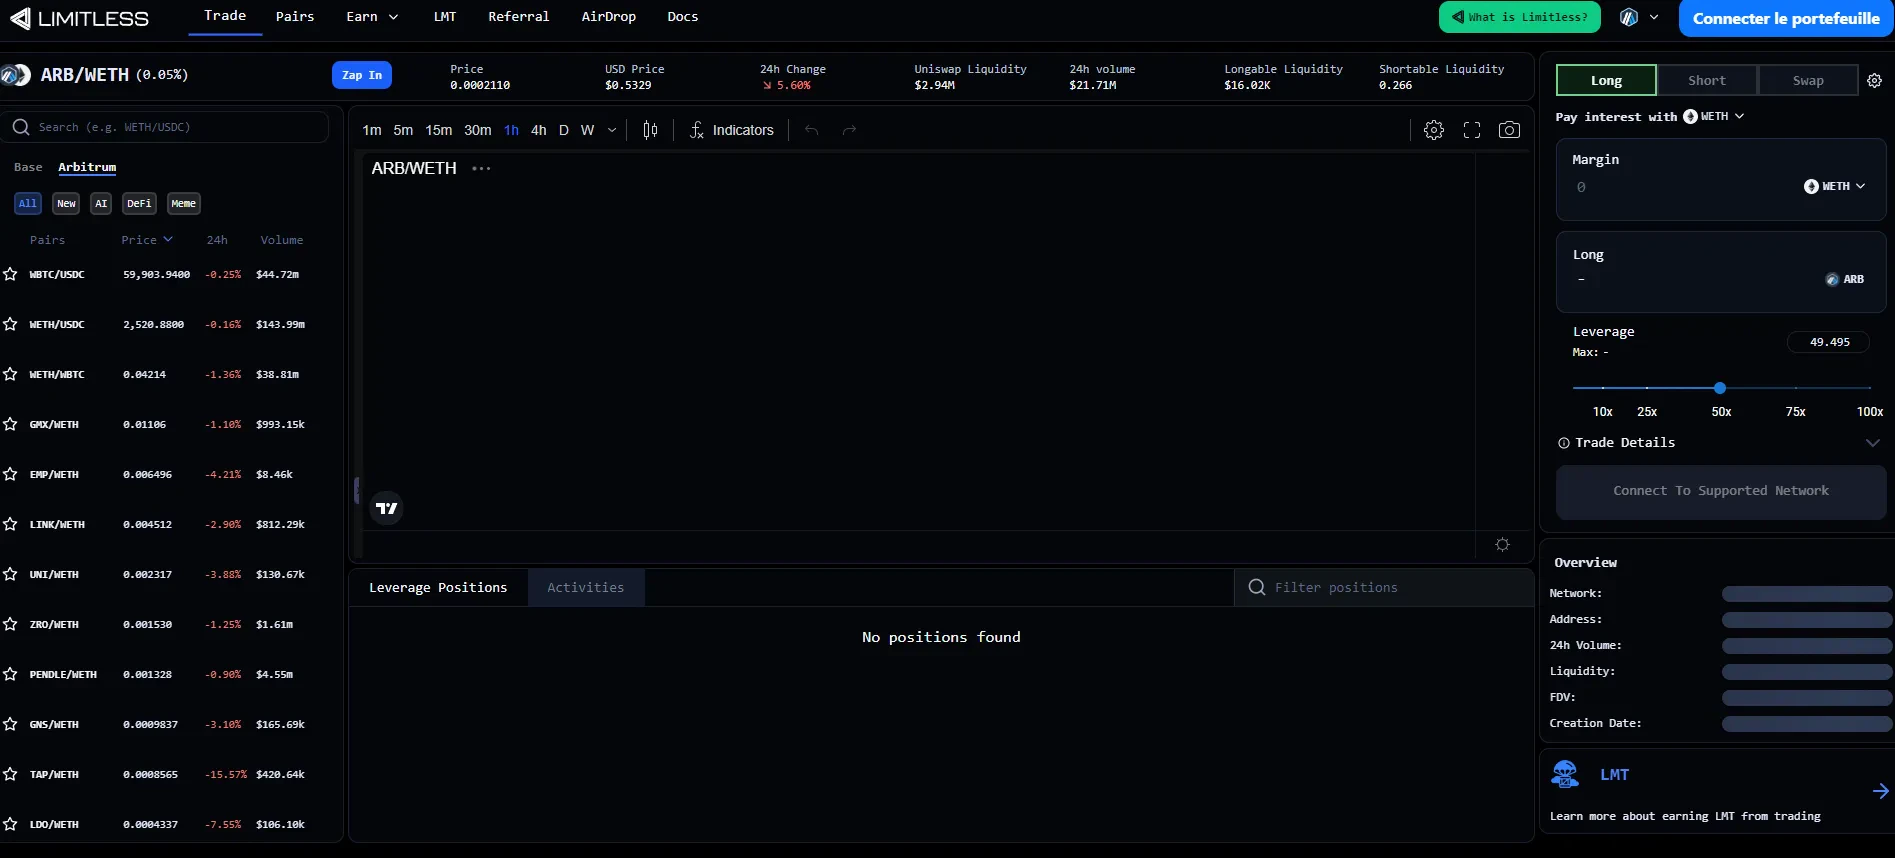Image resolution: width=1895 pixels, height=858 pixels.
Task: Take a chart snapshot with camera icon
Action: (x=1510, y=130)
